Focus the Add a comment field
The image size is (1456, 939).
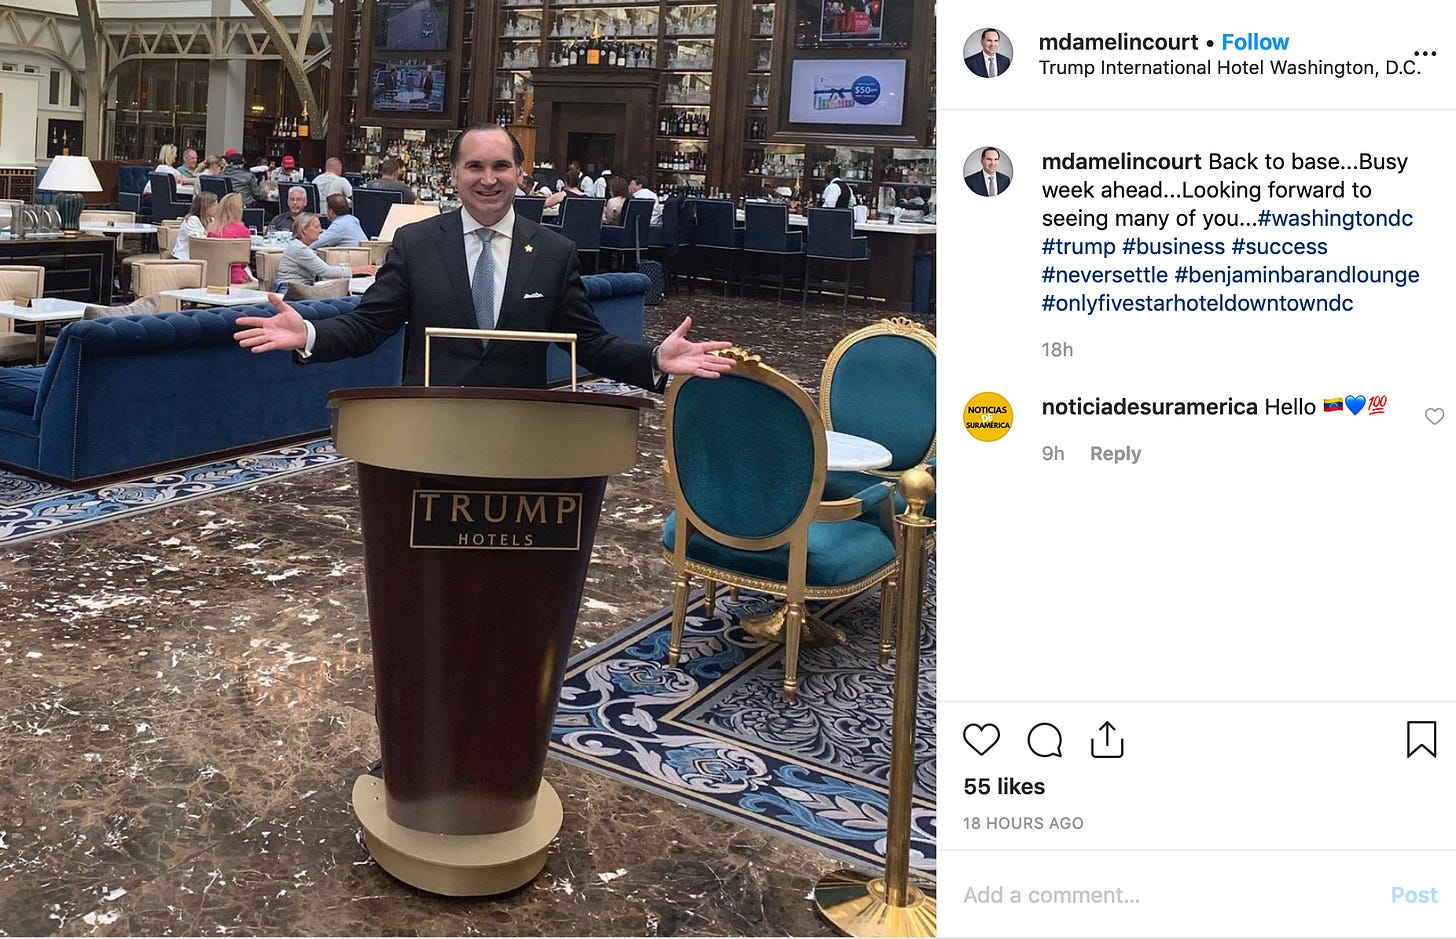pos(1165,895)
